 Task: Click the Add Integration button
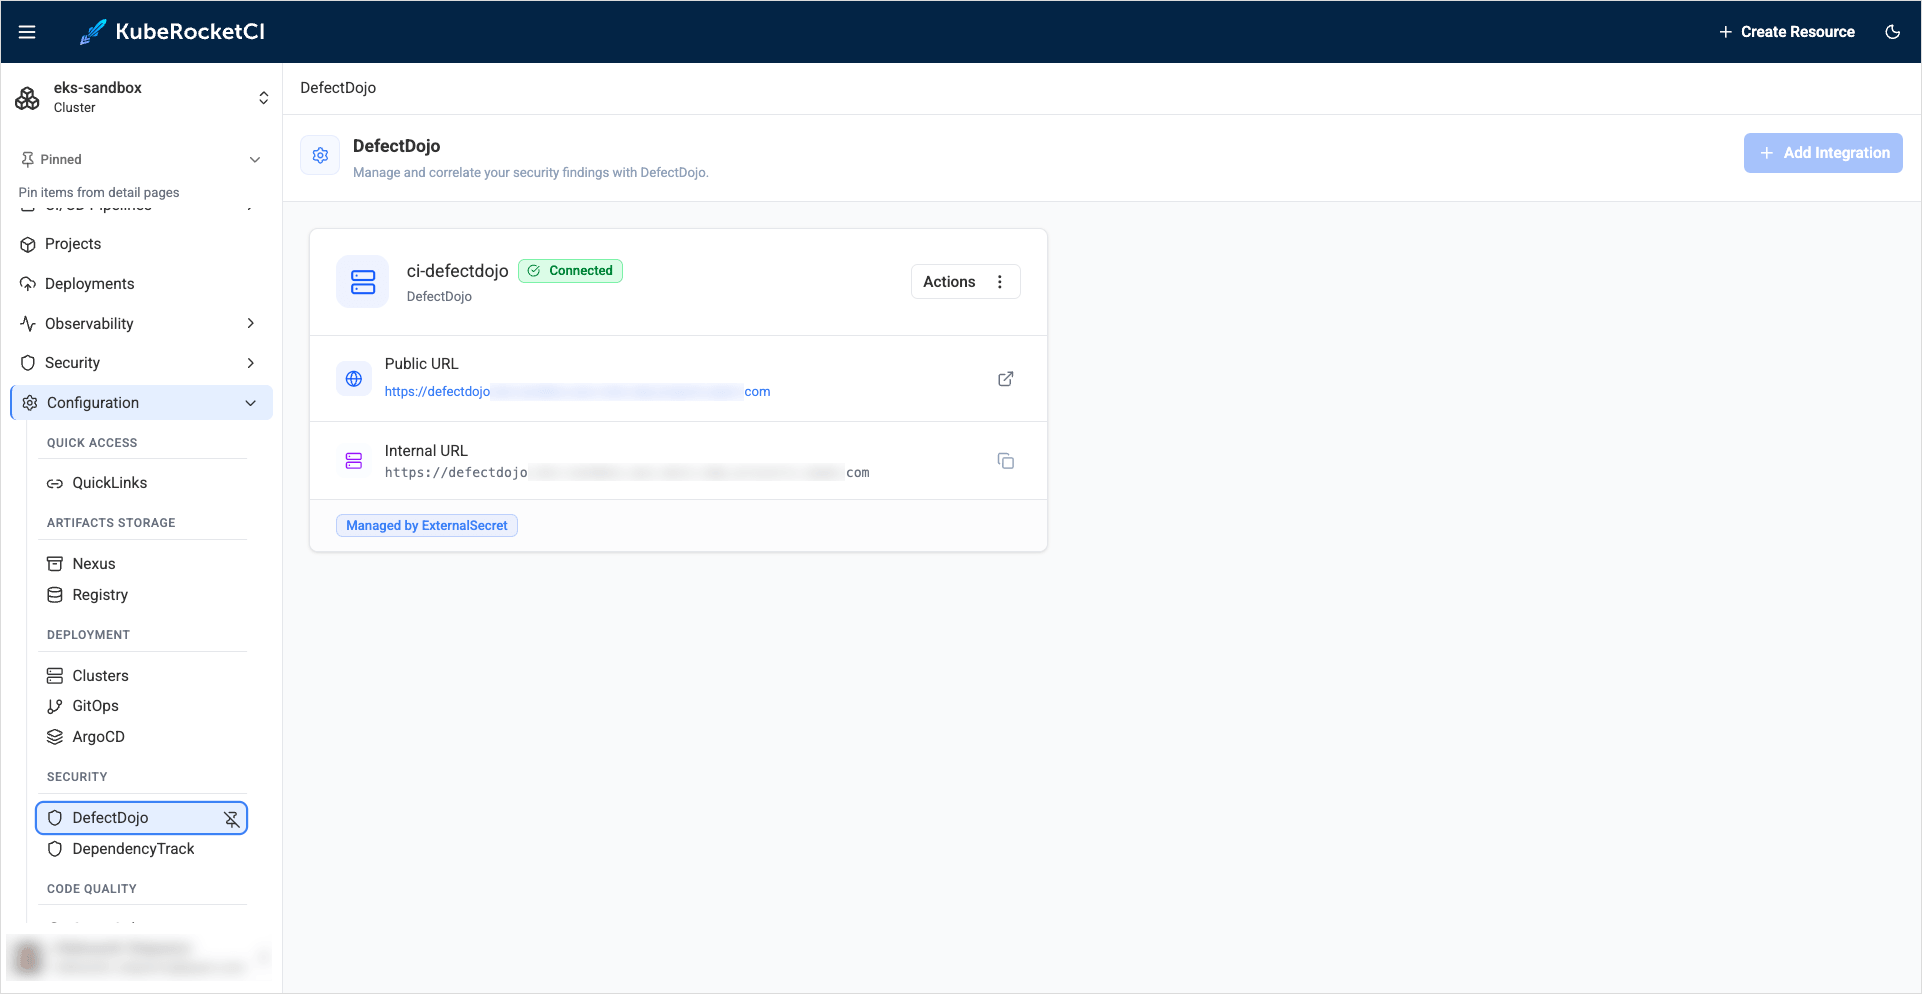point(1823,153)
